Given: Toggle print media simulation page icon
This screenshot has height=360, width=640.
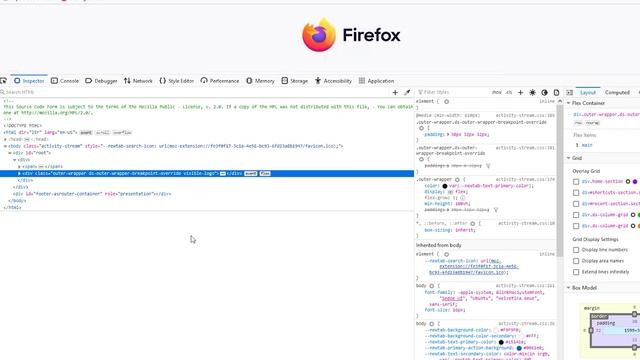Looking at the screenshot, I should [x=556, y=93].
